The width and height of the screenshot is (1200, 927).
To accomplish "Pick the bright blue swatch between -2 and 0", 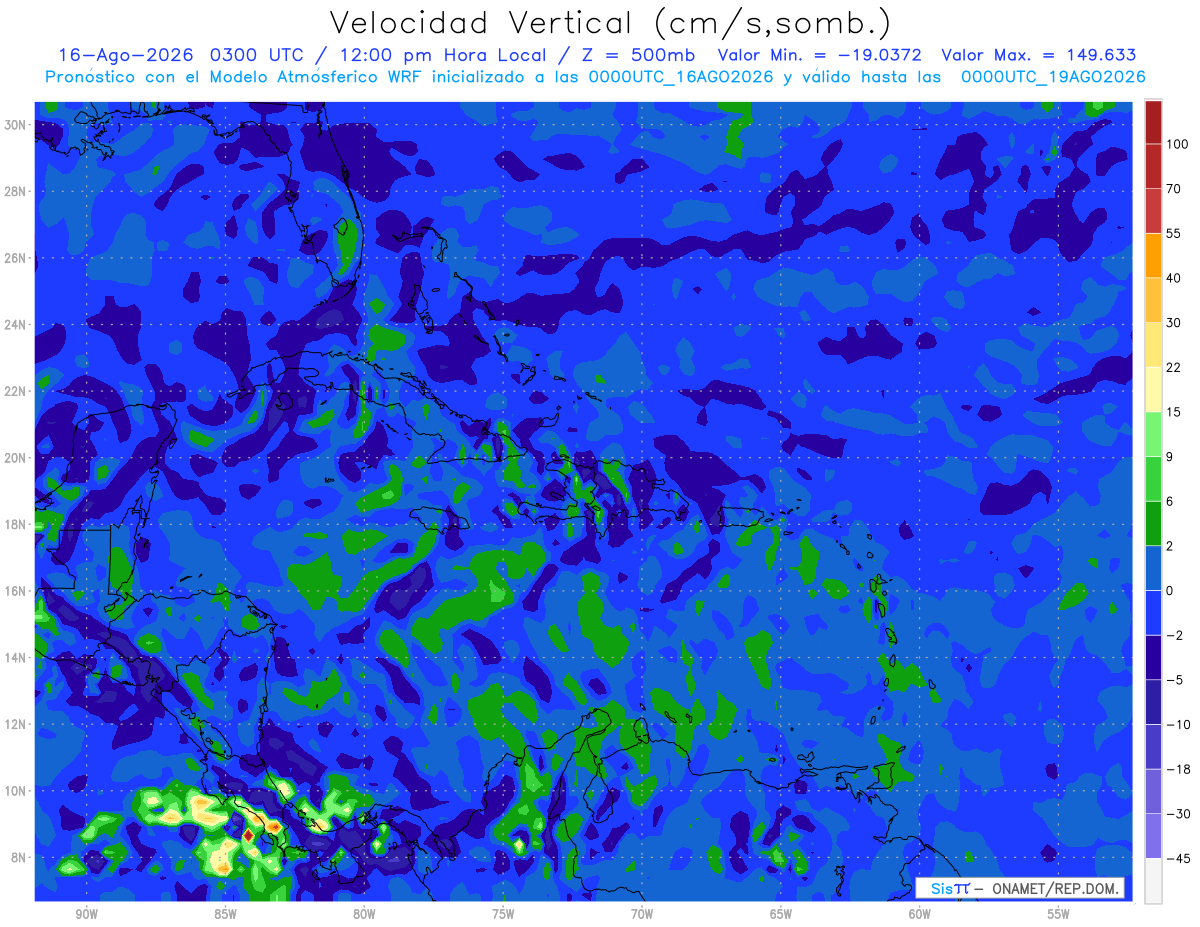I will 1153,612.
